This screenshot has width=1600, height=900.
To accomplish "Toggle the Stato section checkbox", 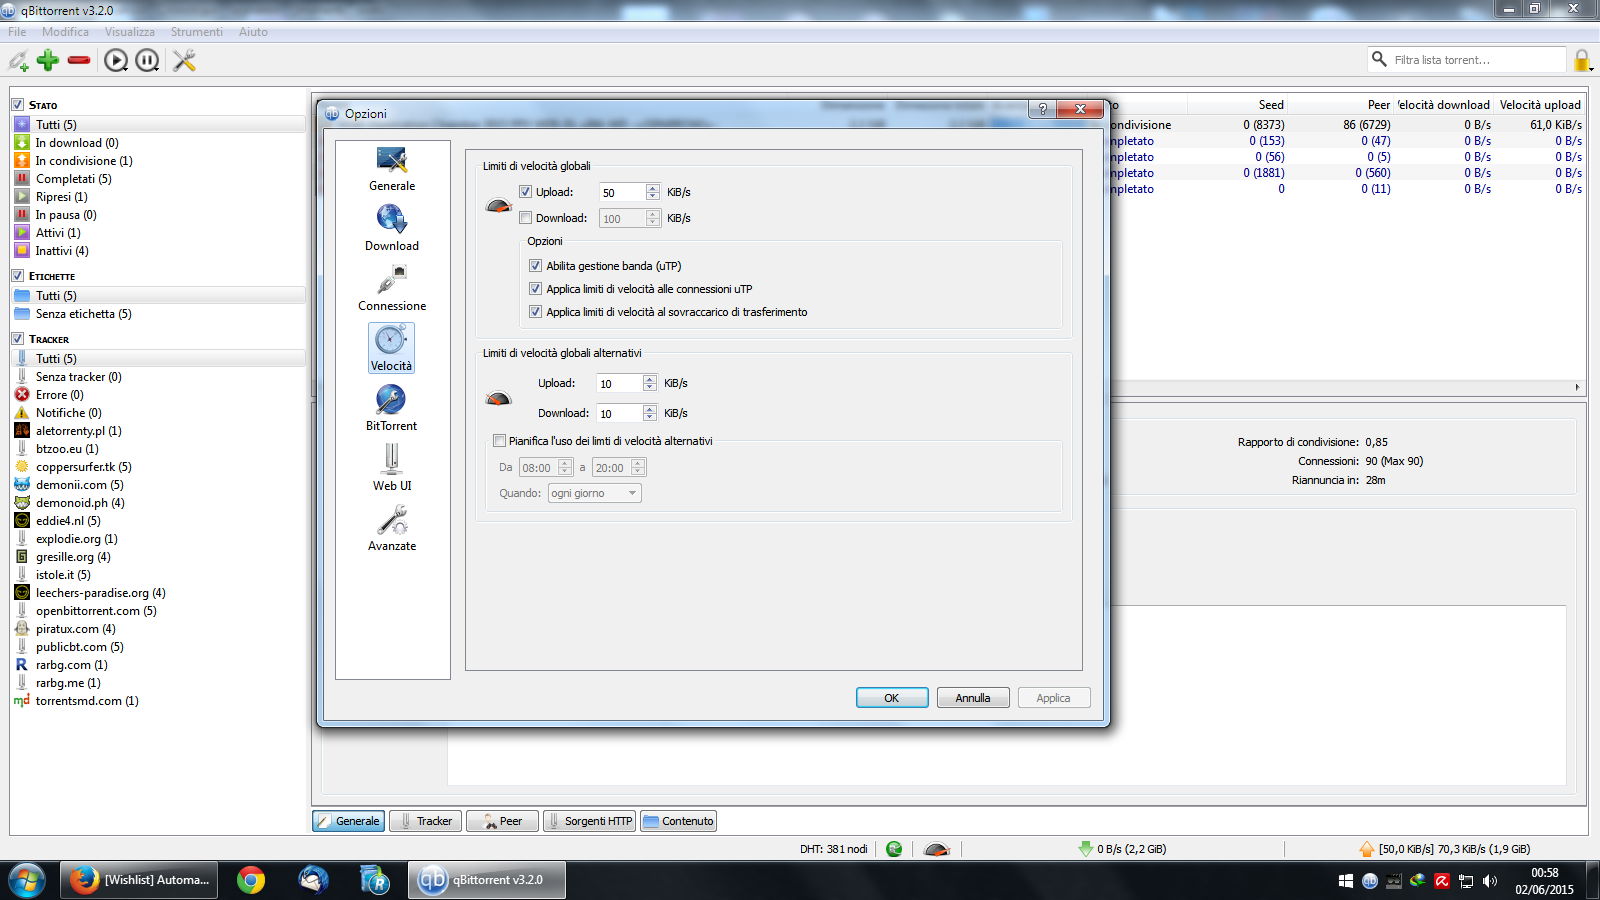I will [x=17, y=104].
